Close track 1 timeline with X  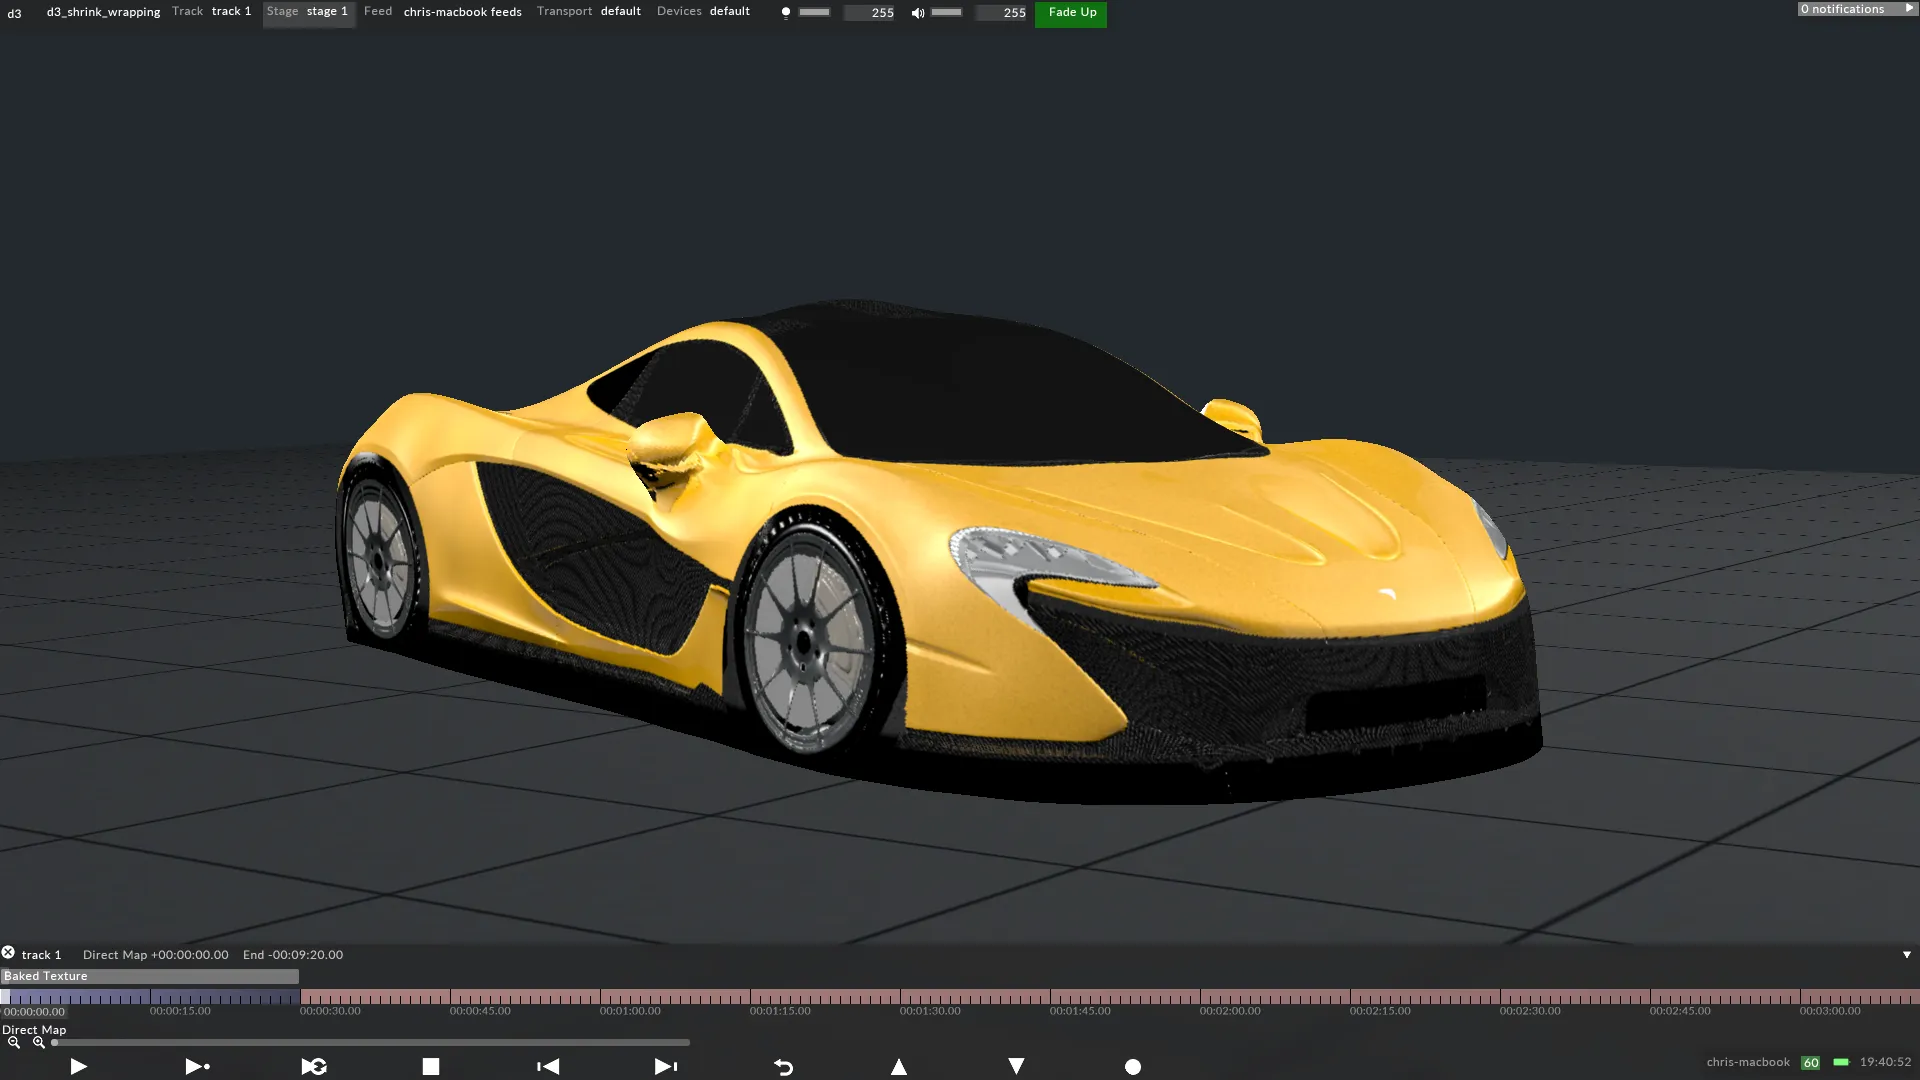(x=8, y=953)
